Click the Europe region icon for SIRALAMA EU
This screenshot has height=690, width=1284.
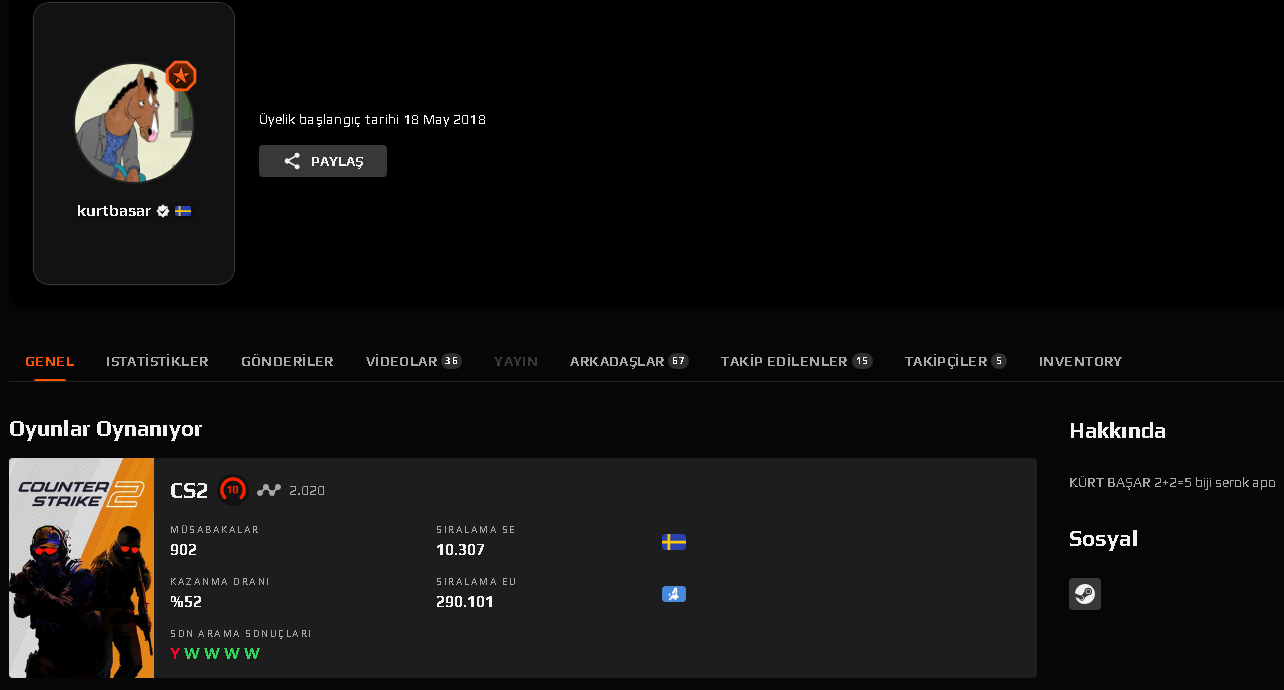674,594
